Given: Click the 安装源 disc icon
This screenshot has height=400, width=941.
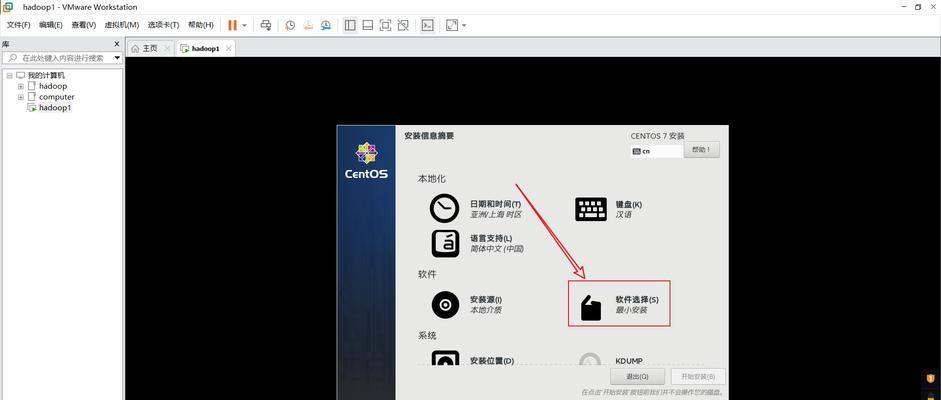Looking at the screenshot, I should click(x=445, y=305).
